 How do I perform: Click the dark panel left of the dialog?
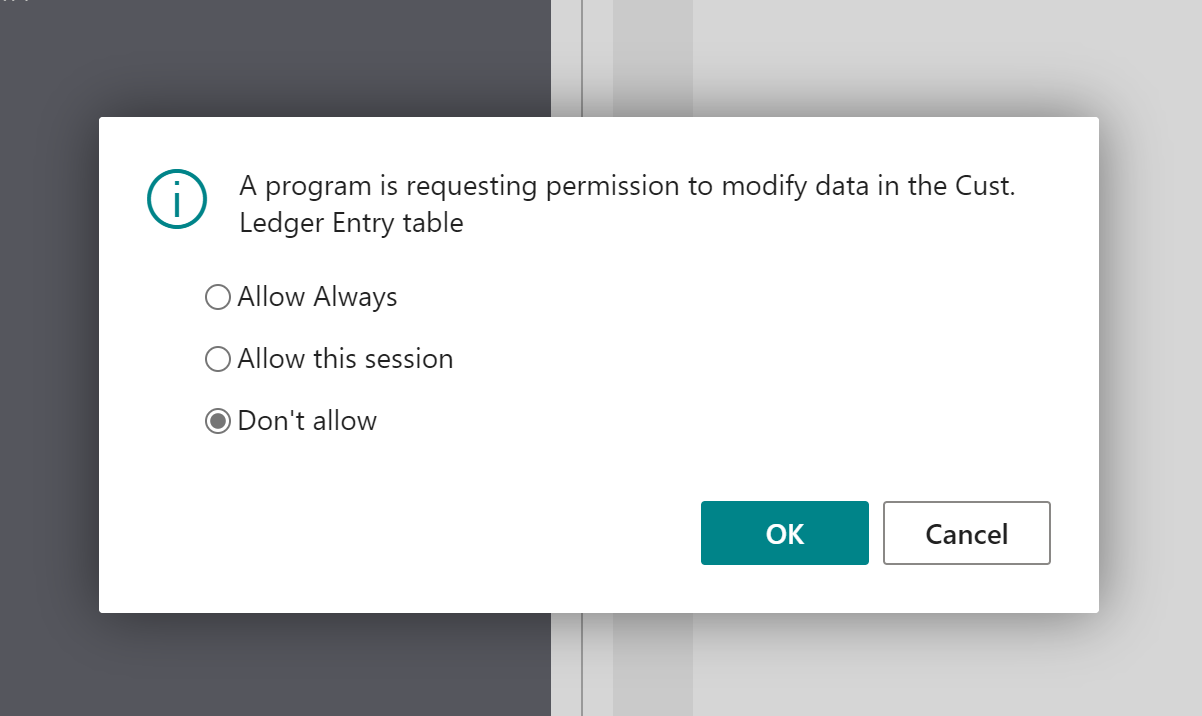[x=48, y=360]
